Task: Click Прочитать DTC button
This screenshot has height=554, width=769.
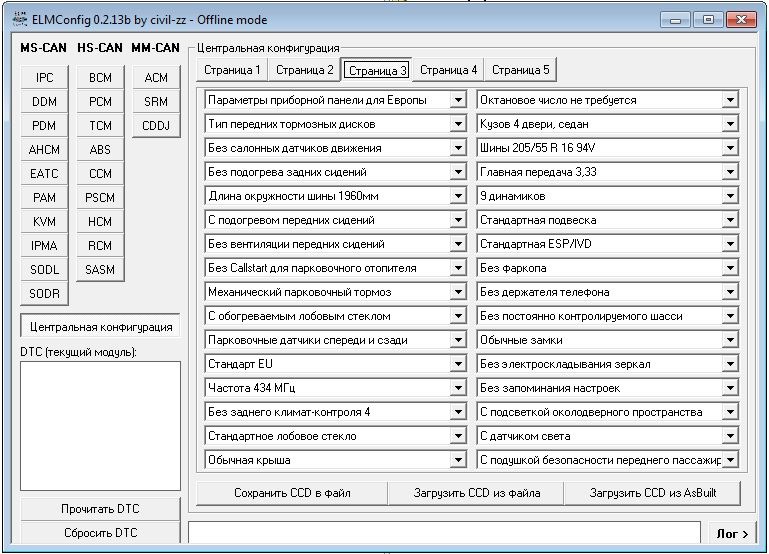Action: click(x=101, y=509)
